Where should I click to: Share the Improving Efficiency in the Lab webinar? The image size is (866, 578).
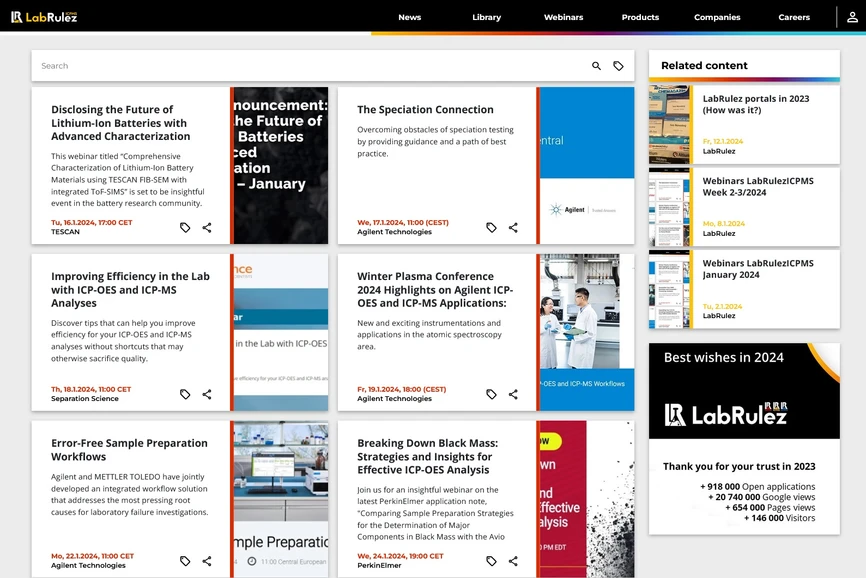[x=207, y=394]
